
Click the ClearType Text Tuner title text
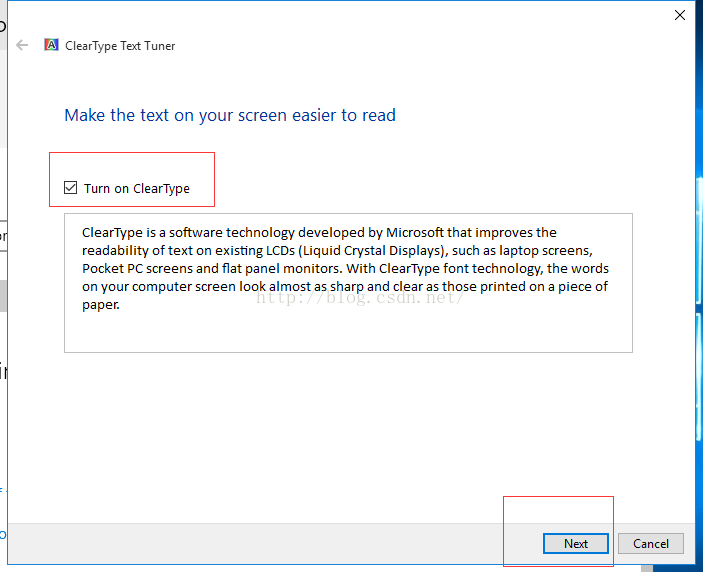(120, 46)
